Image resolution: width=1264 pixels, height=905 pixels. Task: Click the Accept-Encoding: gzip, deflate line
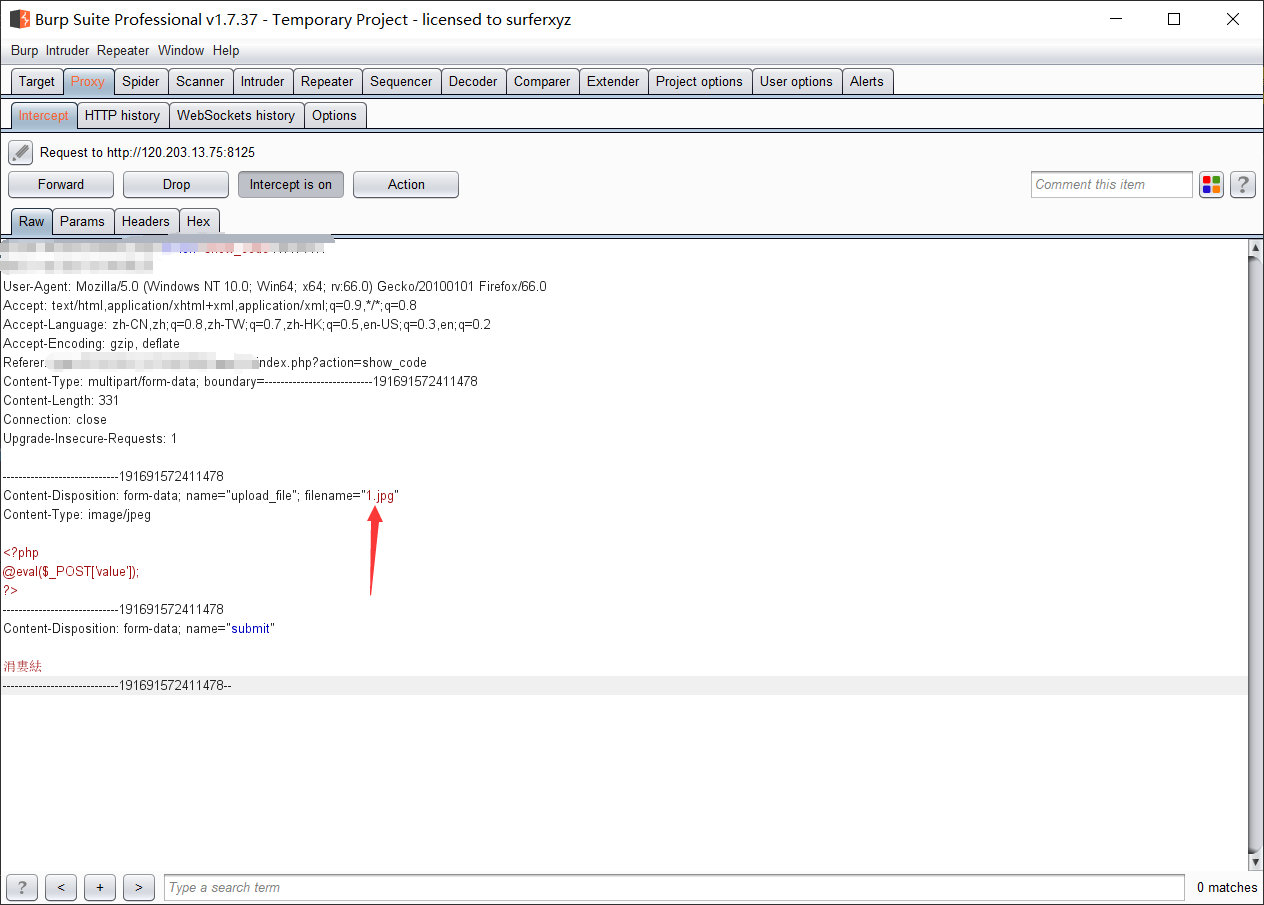[92, 344]
